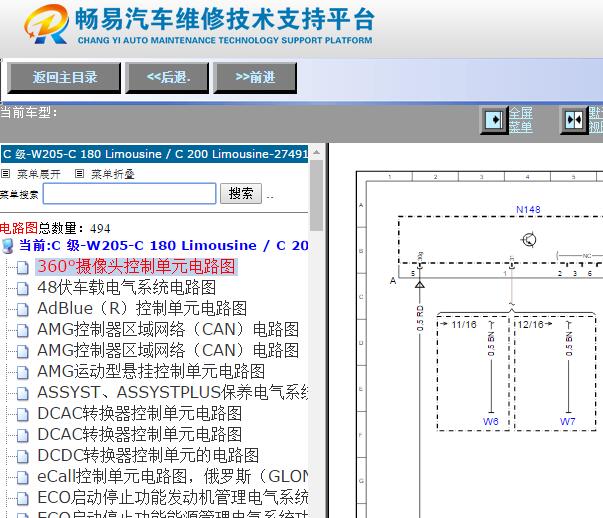Focus the 菜单搜索 input field
Screen dimensions: 603x518
[130, 193]
